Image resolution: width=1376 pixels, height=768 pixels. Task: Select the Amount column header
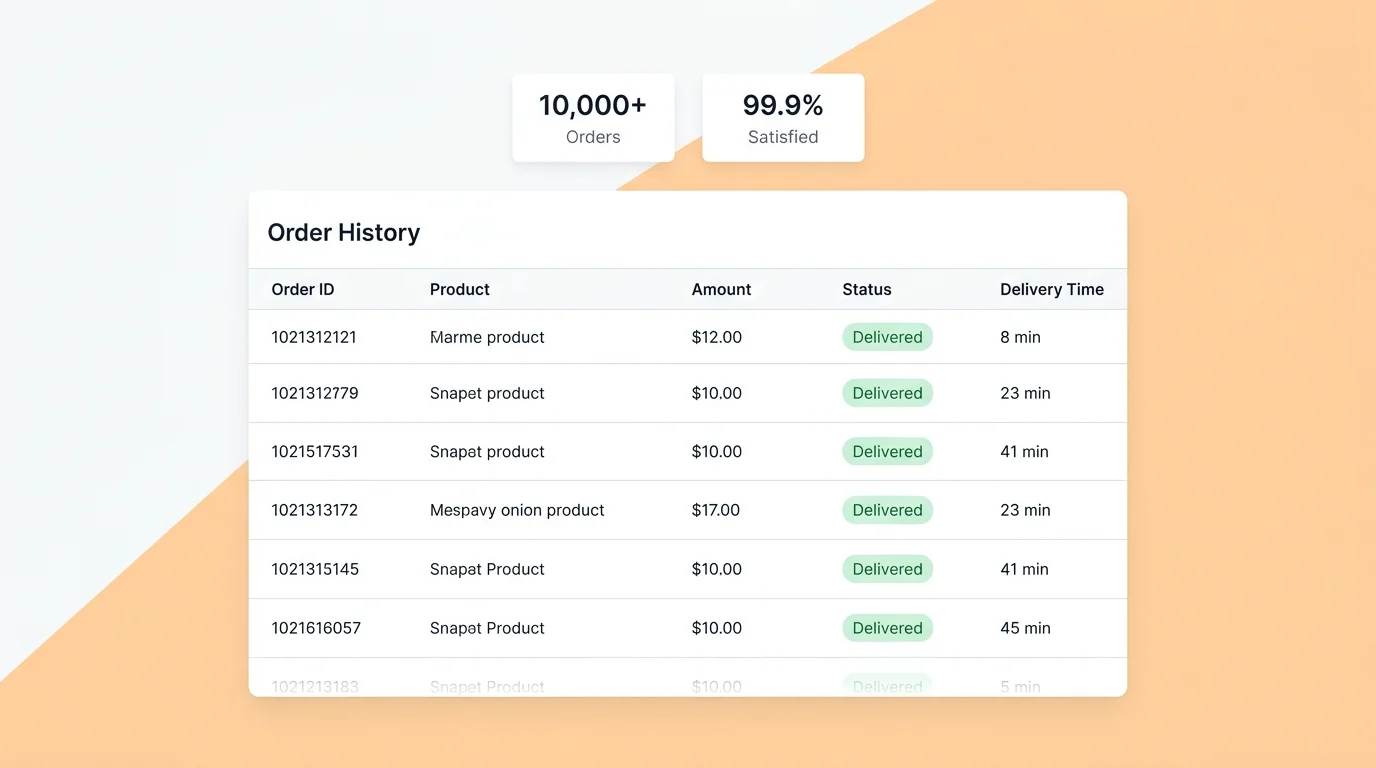pyautogui.click(x=721, y=289)
